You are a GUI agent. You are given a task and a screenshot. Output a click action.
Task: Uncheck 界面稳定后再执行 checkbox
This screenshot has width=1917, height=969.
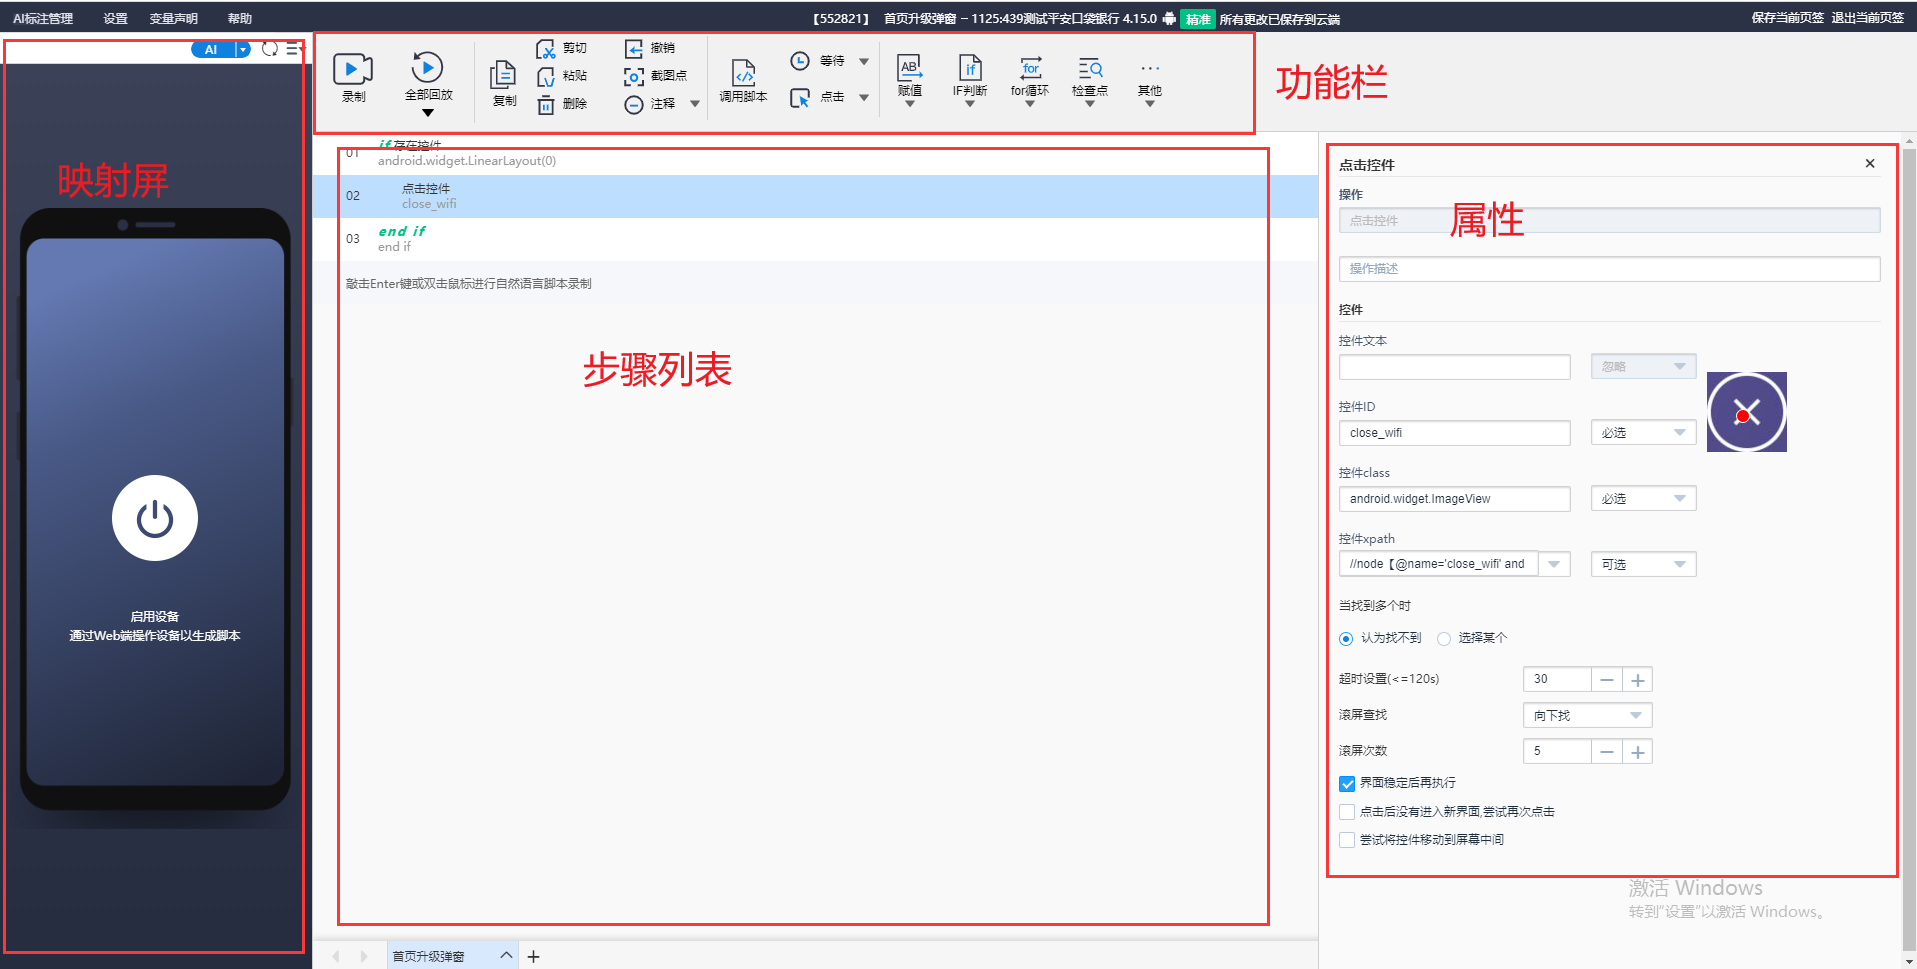(x=1347, y=783)
